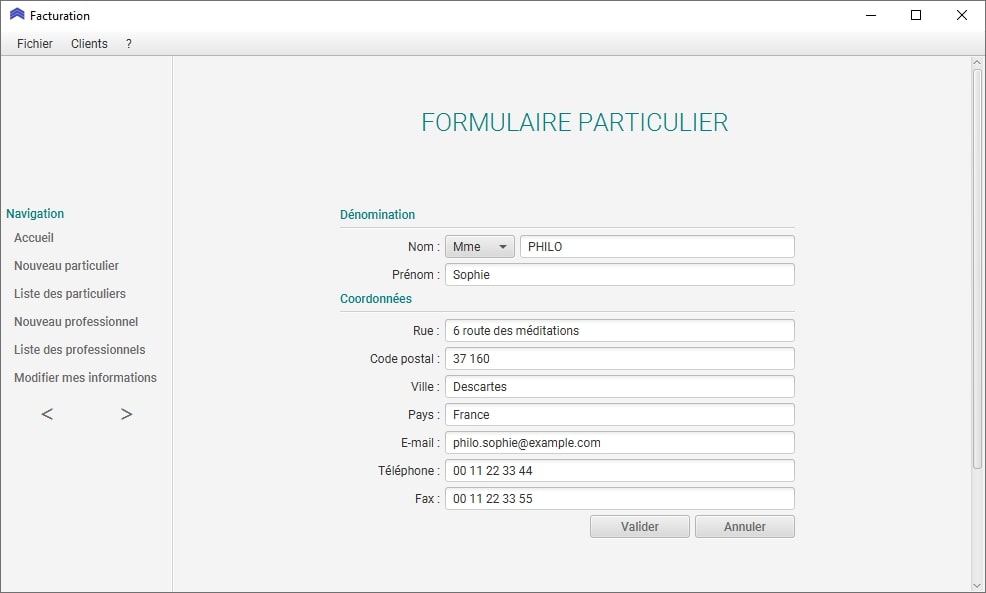Maximize the Facturation window

click(916, 15)
